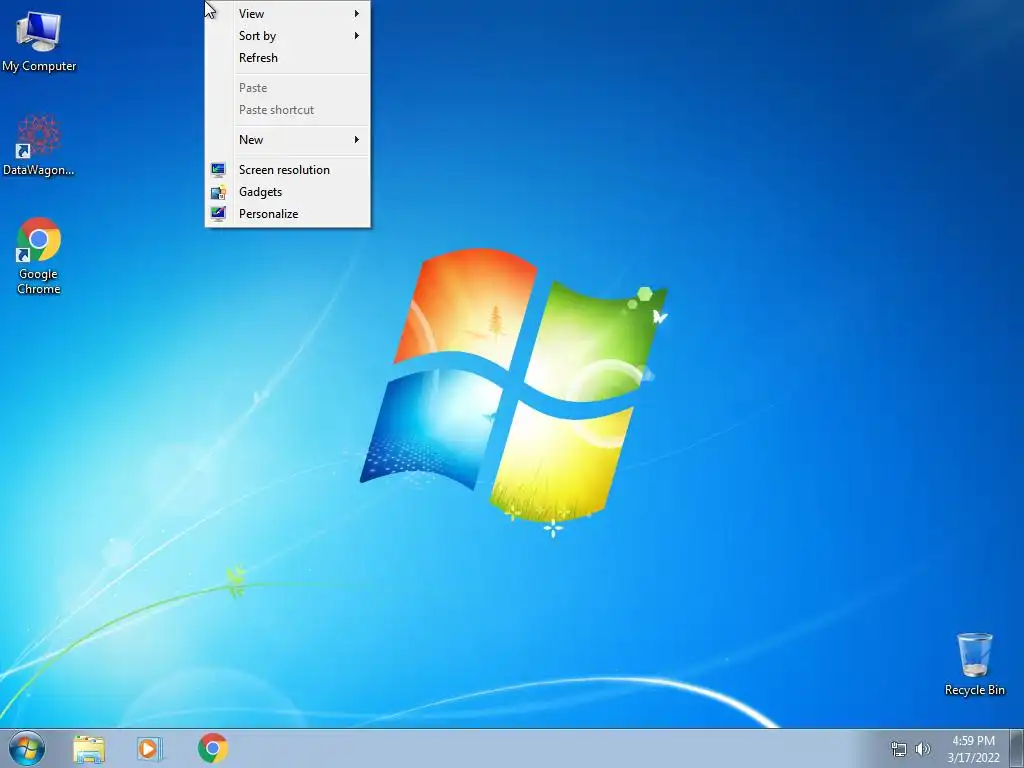Viewport: 1024px width, 768px height.
Task: Expand the New submenu
Action: coord(288,140)
